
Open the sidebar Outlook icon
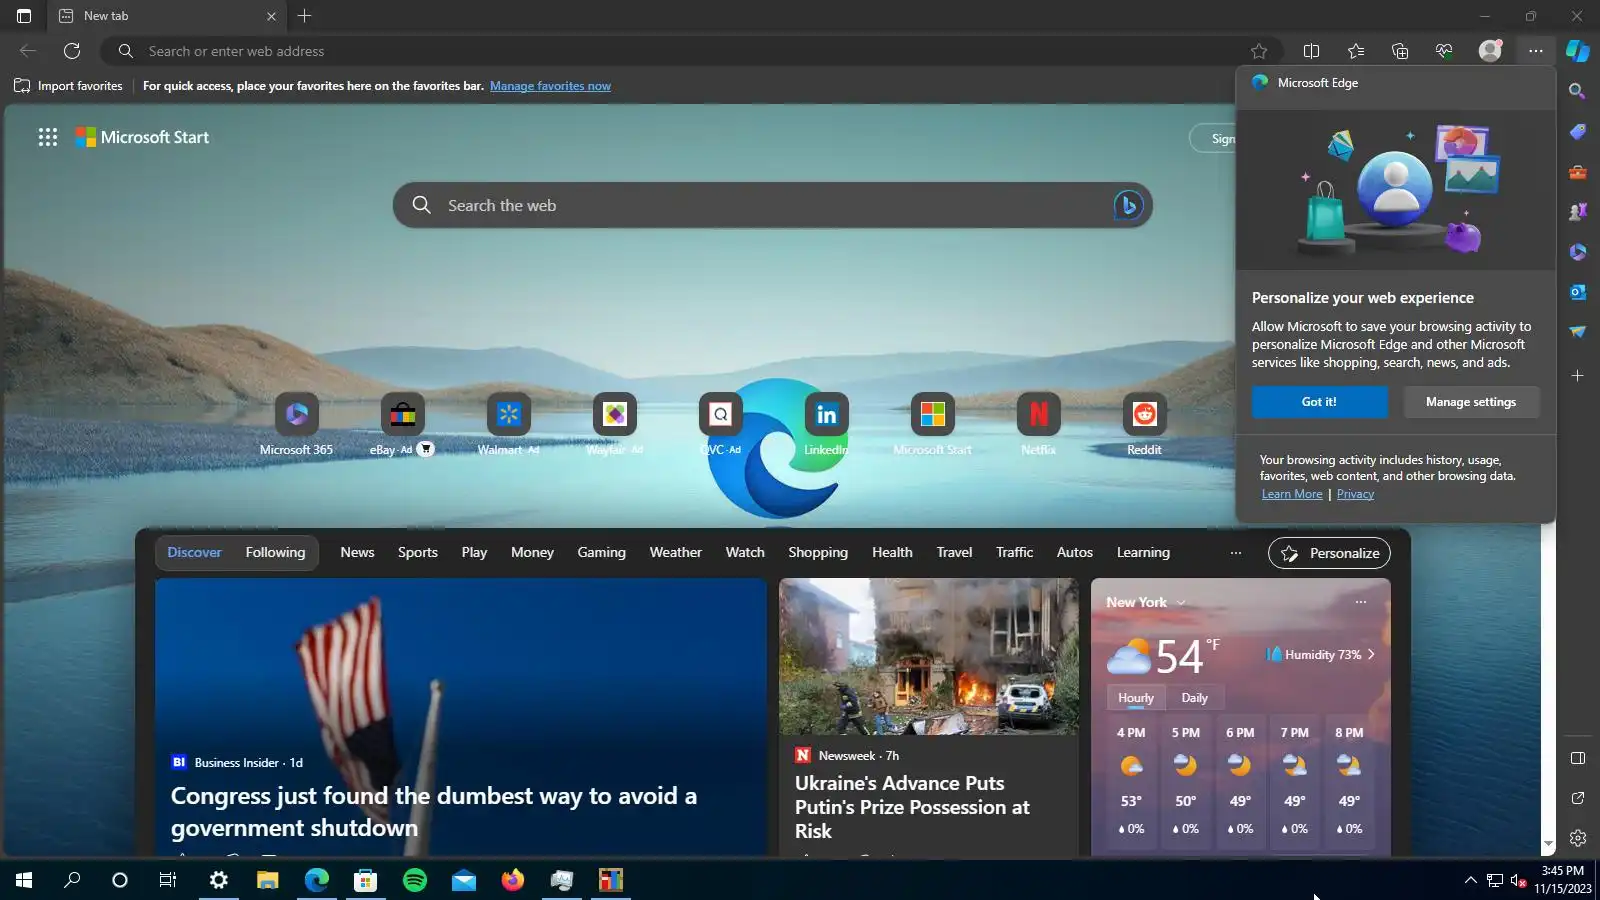(1578, 292)
